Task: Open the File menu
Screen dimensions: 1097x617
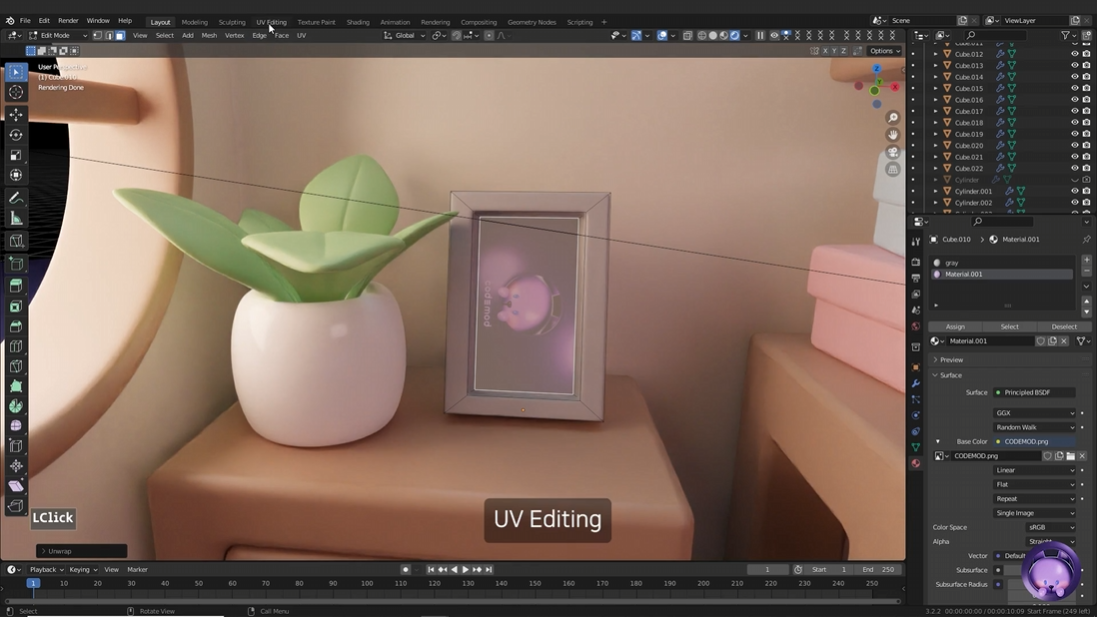Action: [24, 21]
